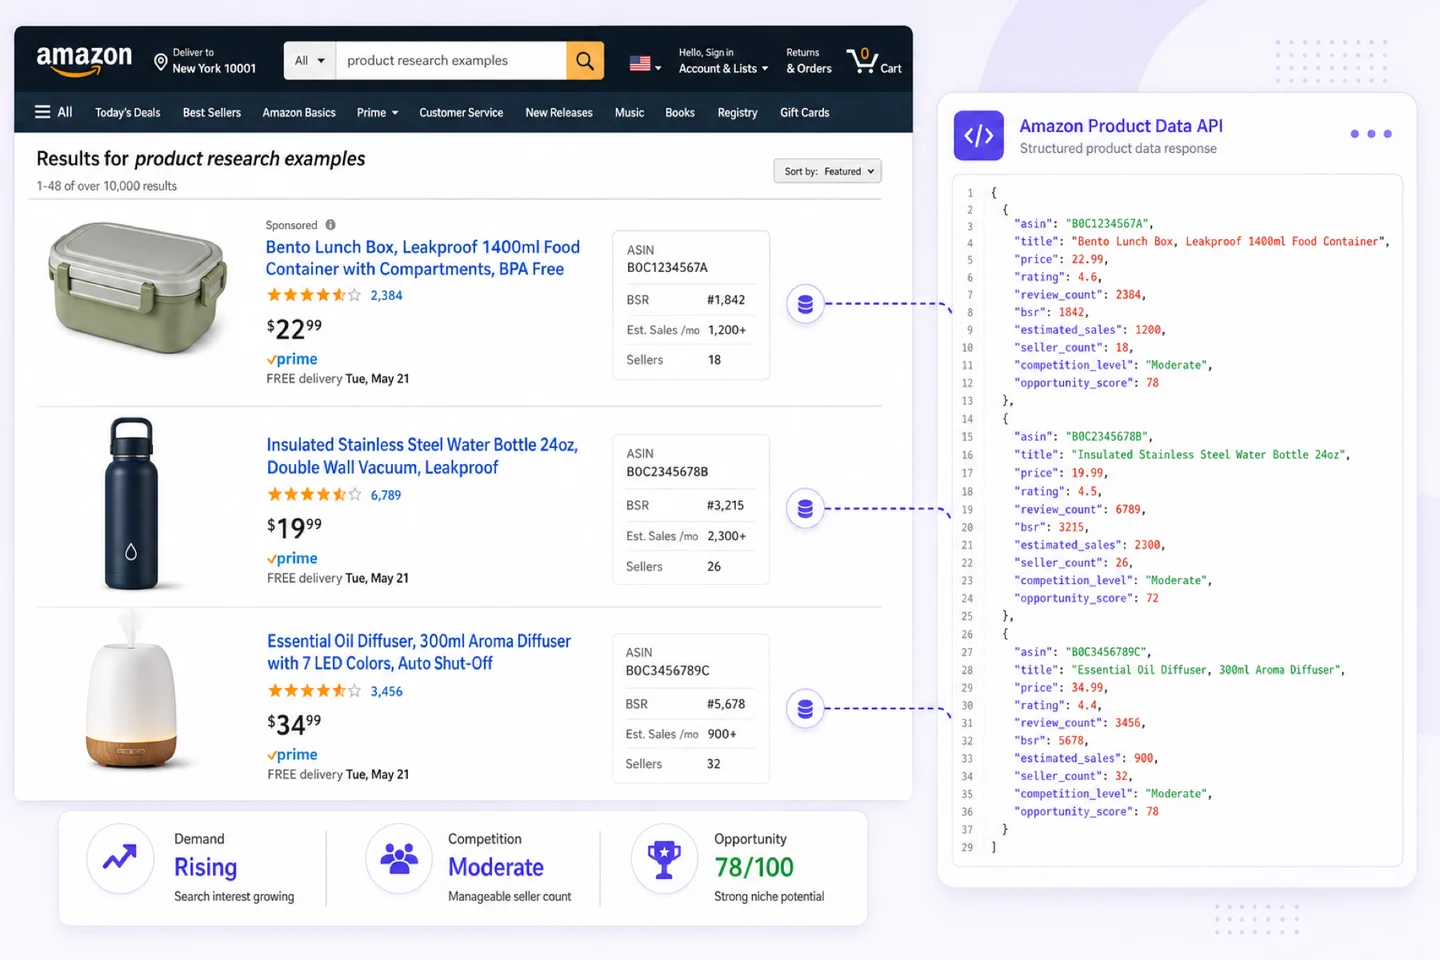
Task: Select ASIN B0C3456789C in data card
Action: coord(667,671)
